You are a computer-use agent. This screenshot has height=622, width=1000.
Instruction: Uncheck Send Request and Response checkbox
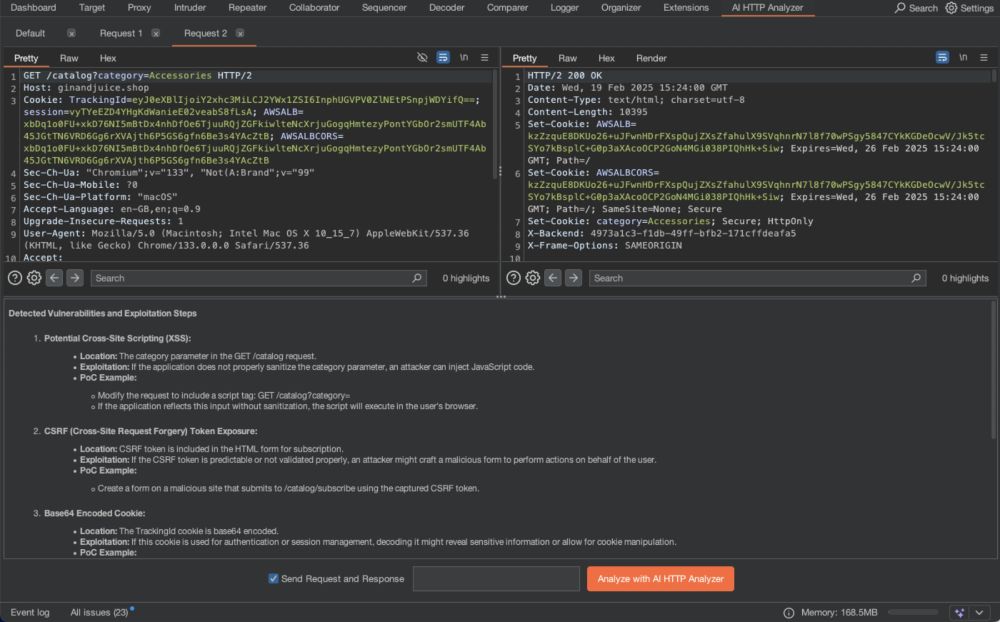[273, 579]
